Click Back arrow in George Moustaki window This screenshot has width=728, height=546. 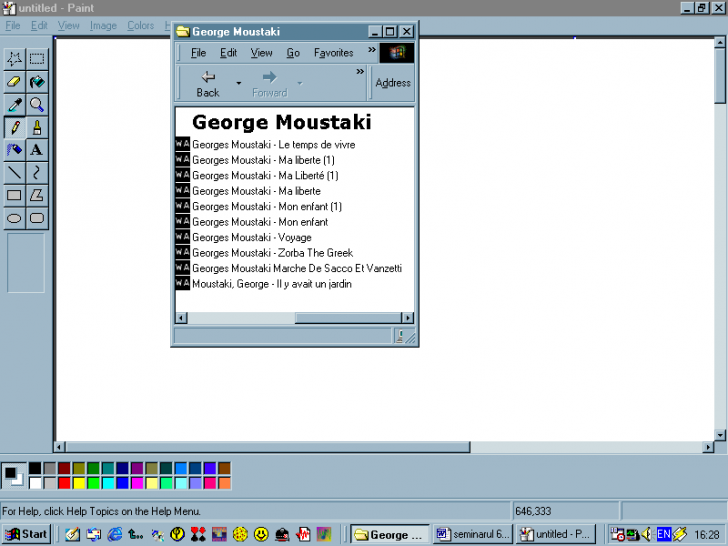point(208,83)
